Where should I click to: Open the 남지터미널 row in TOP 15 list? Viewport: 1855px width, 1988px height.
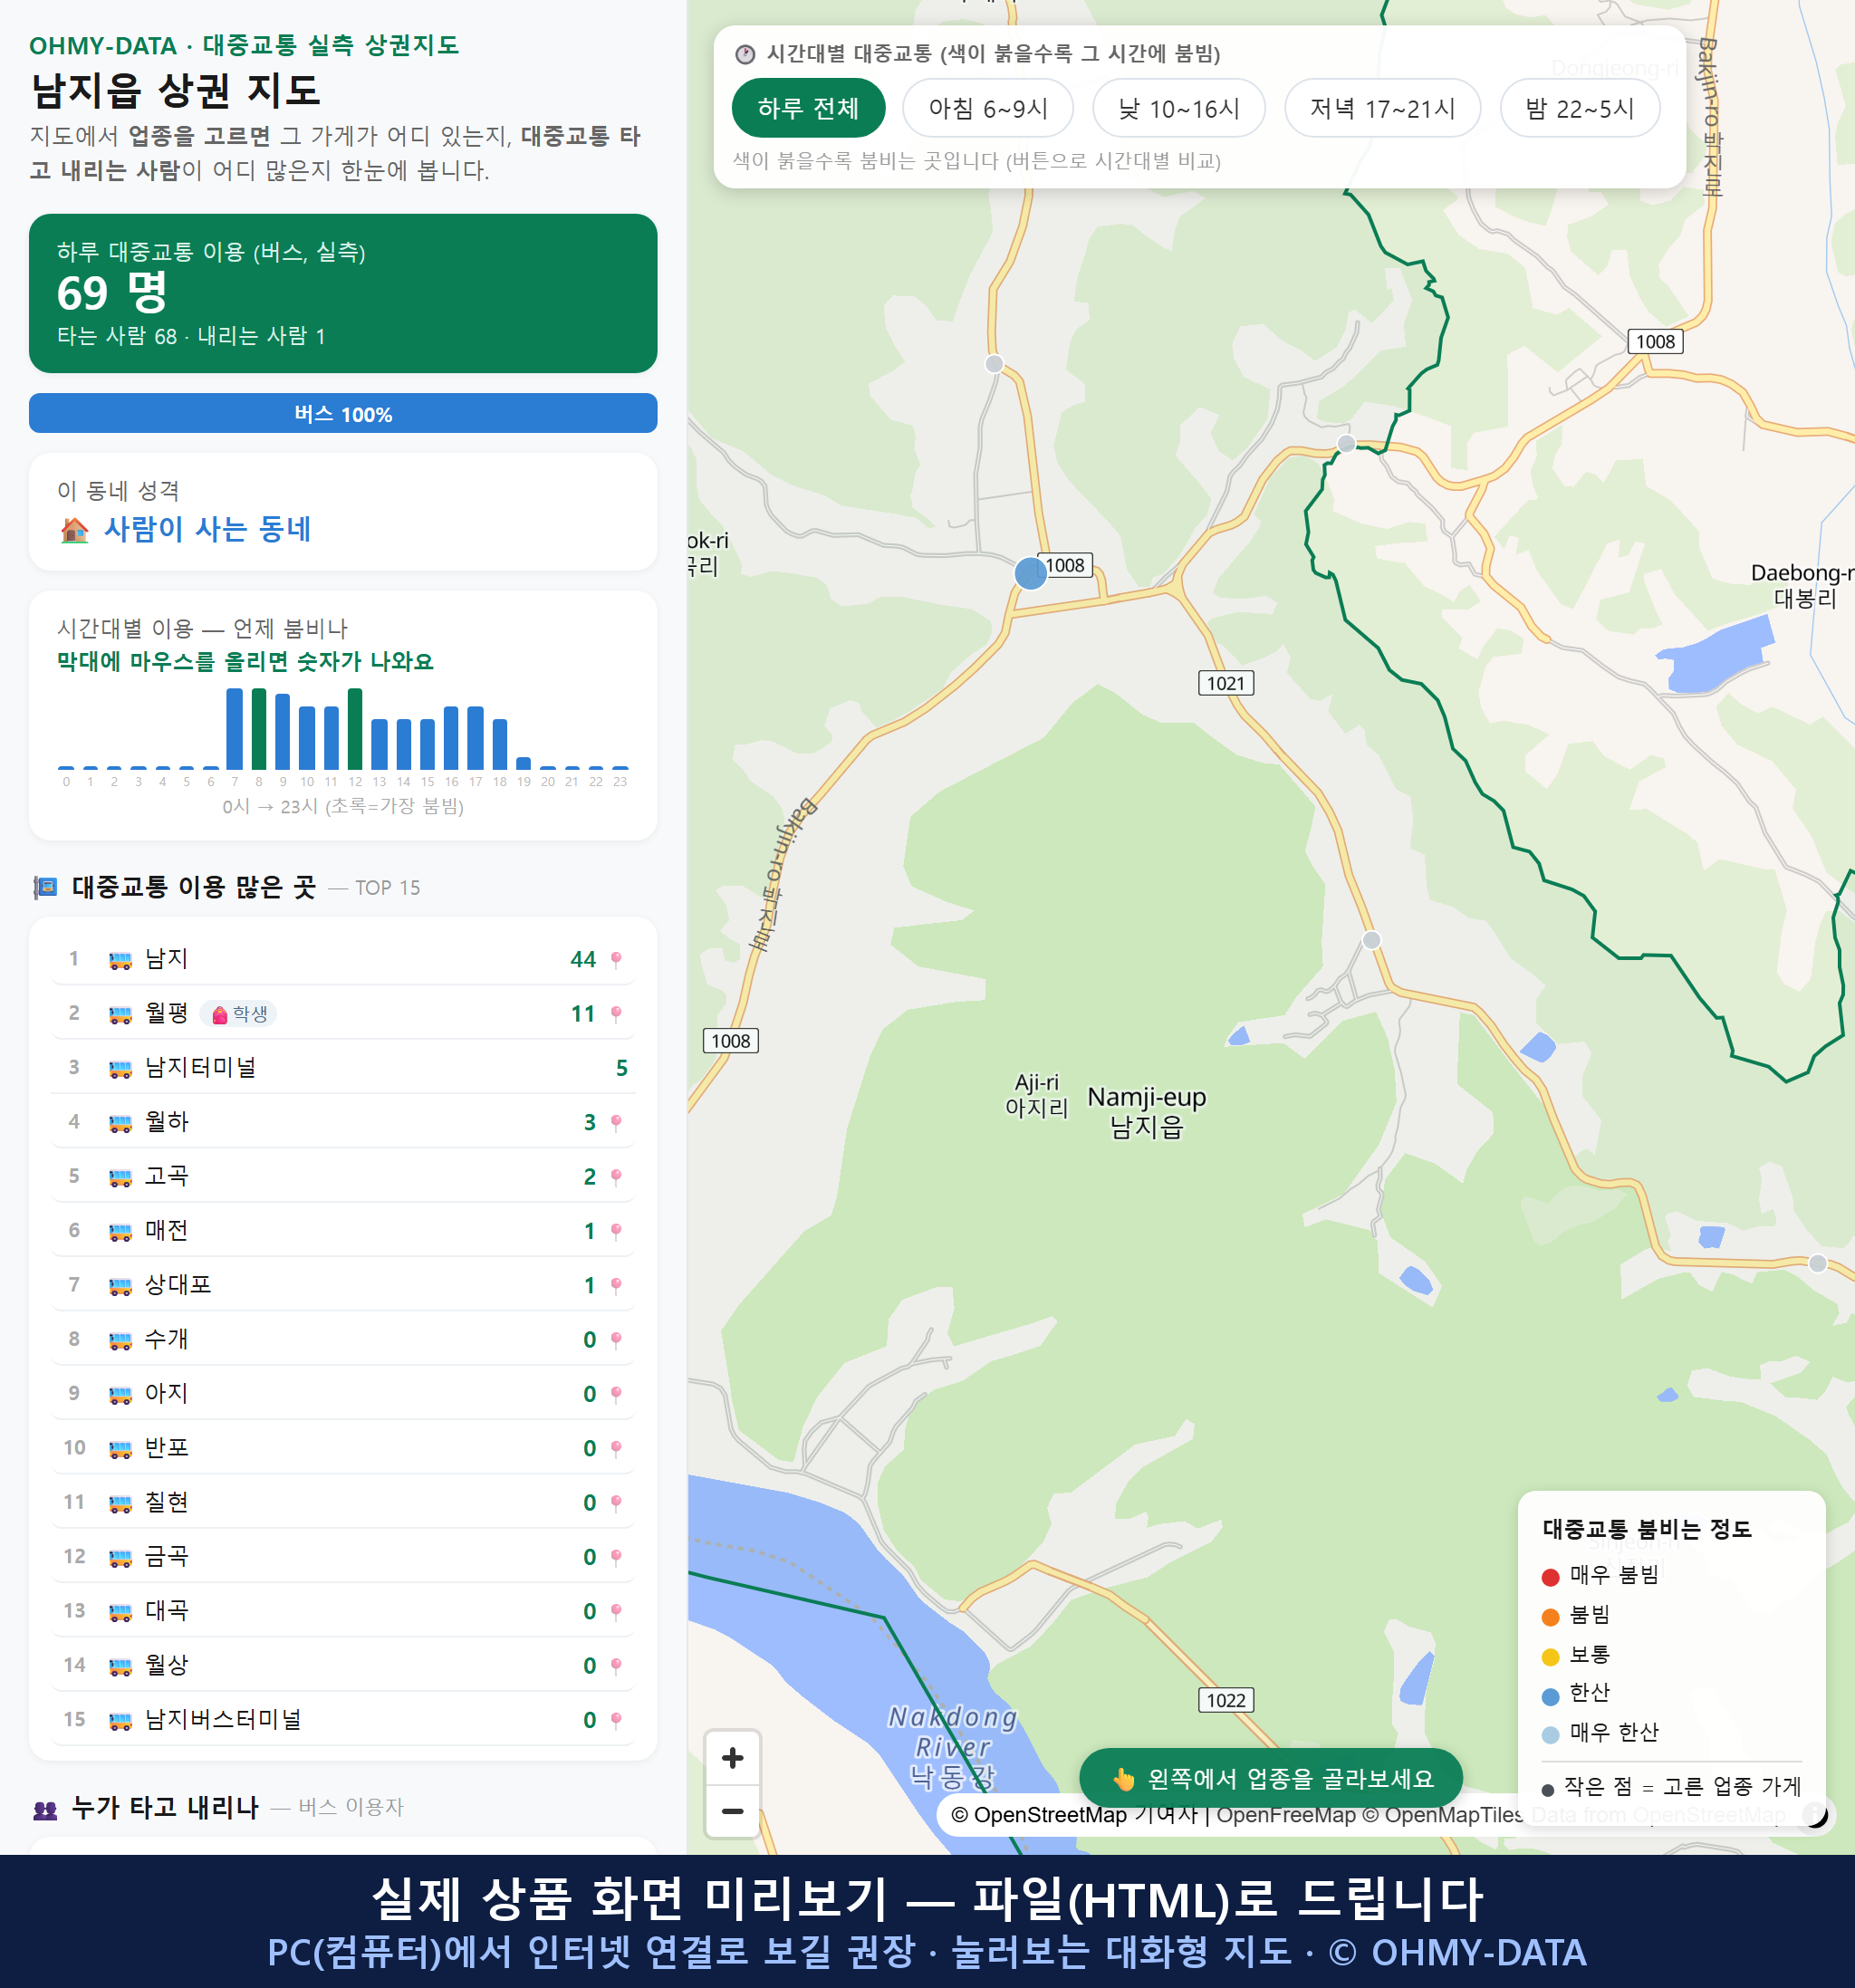(343, 1068)
